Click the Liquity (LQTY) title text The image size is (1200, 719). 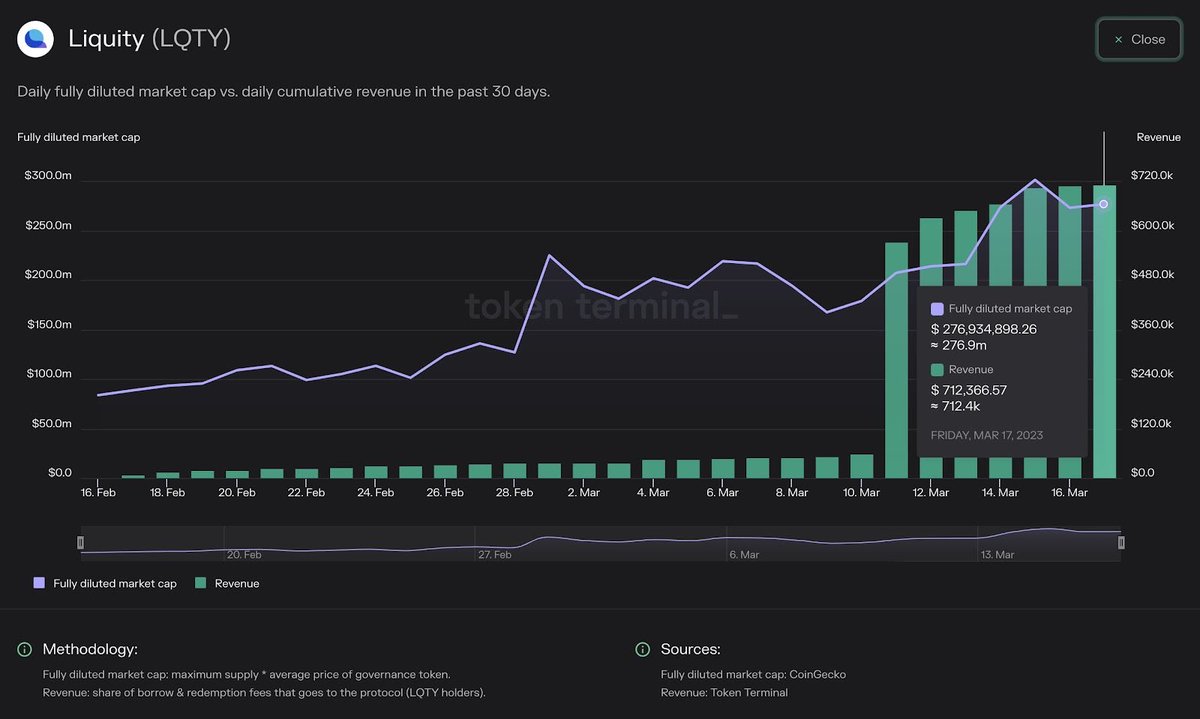pos(150,39)
